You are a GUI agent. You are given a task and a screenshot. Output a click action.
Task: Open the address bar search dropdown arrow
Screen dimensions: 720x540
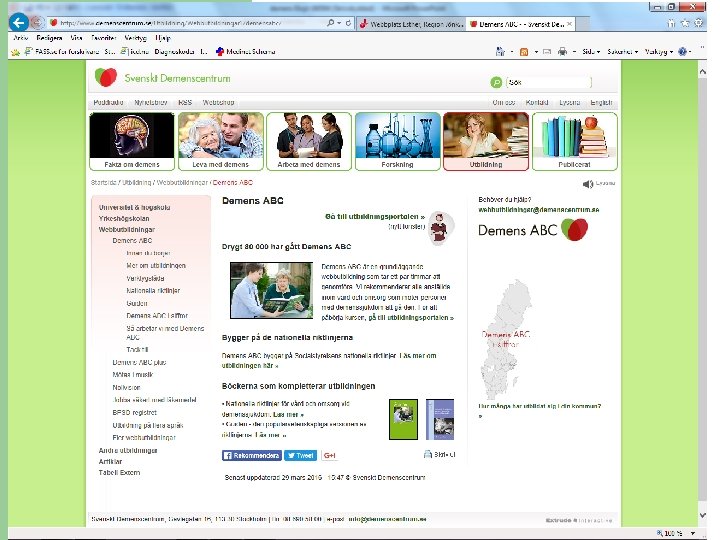[x=339, y=22]
